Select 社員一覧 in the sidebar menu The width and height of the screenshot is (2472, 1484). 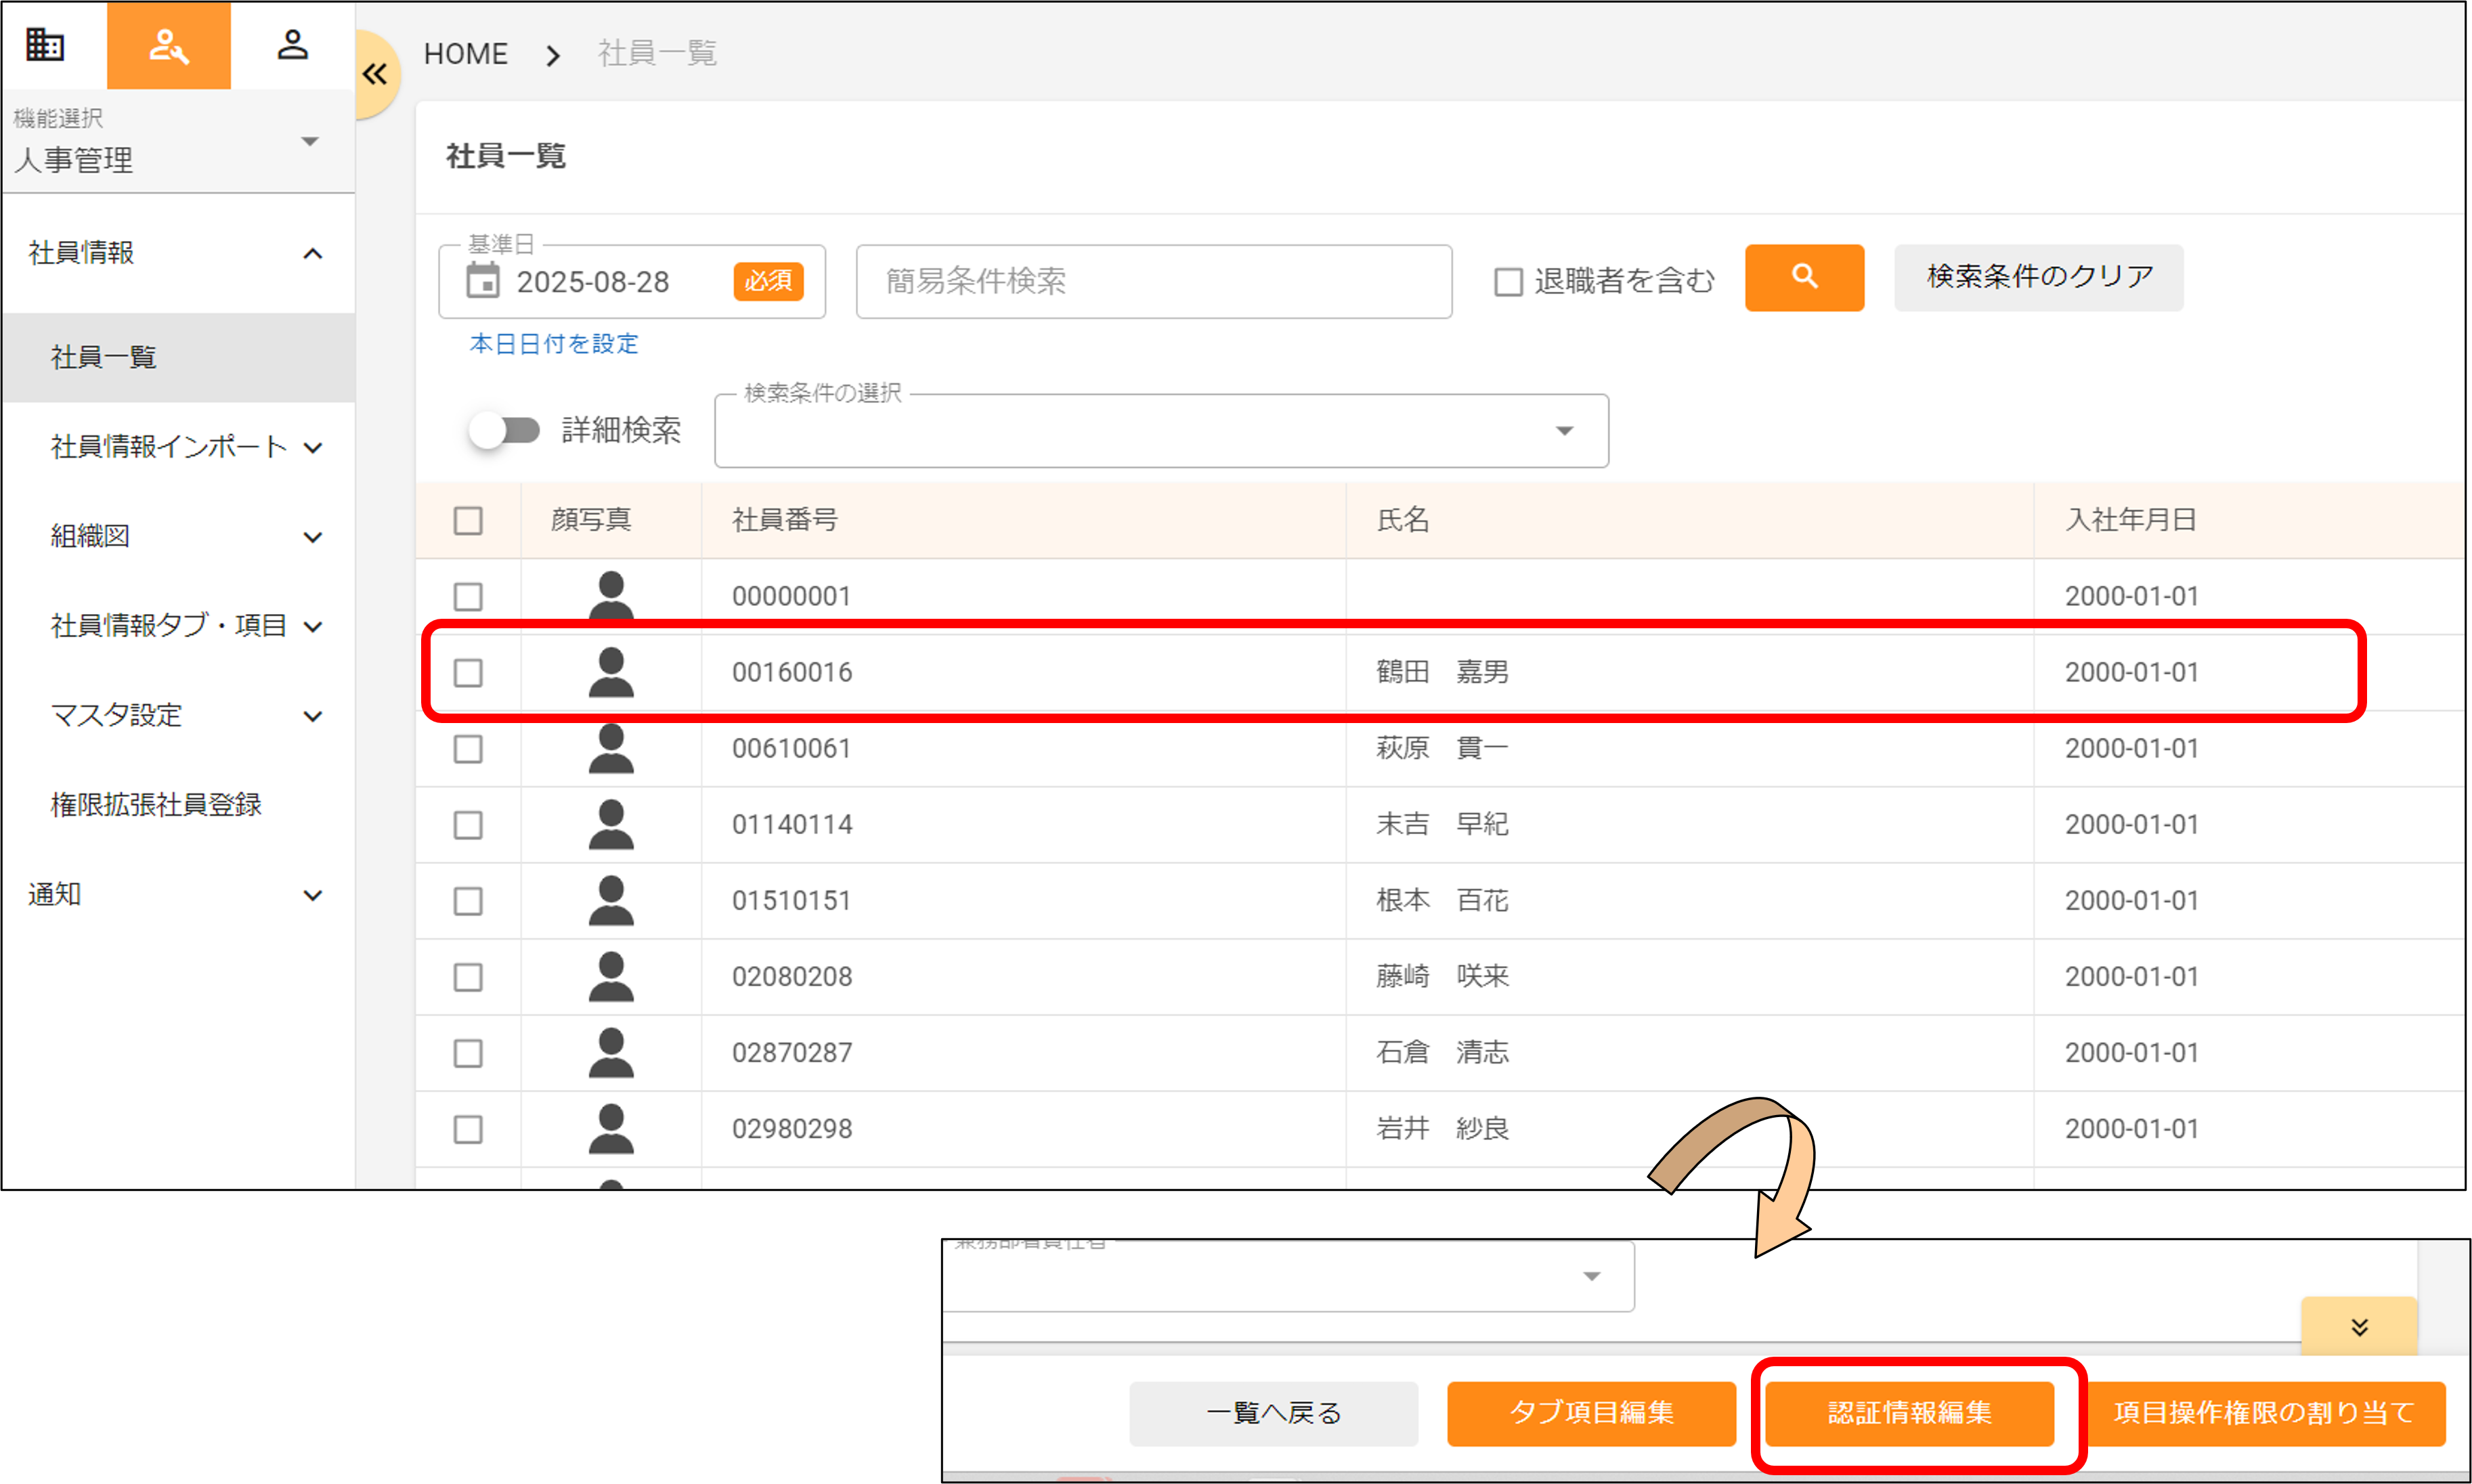(104, 357)
